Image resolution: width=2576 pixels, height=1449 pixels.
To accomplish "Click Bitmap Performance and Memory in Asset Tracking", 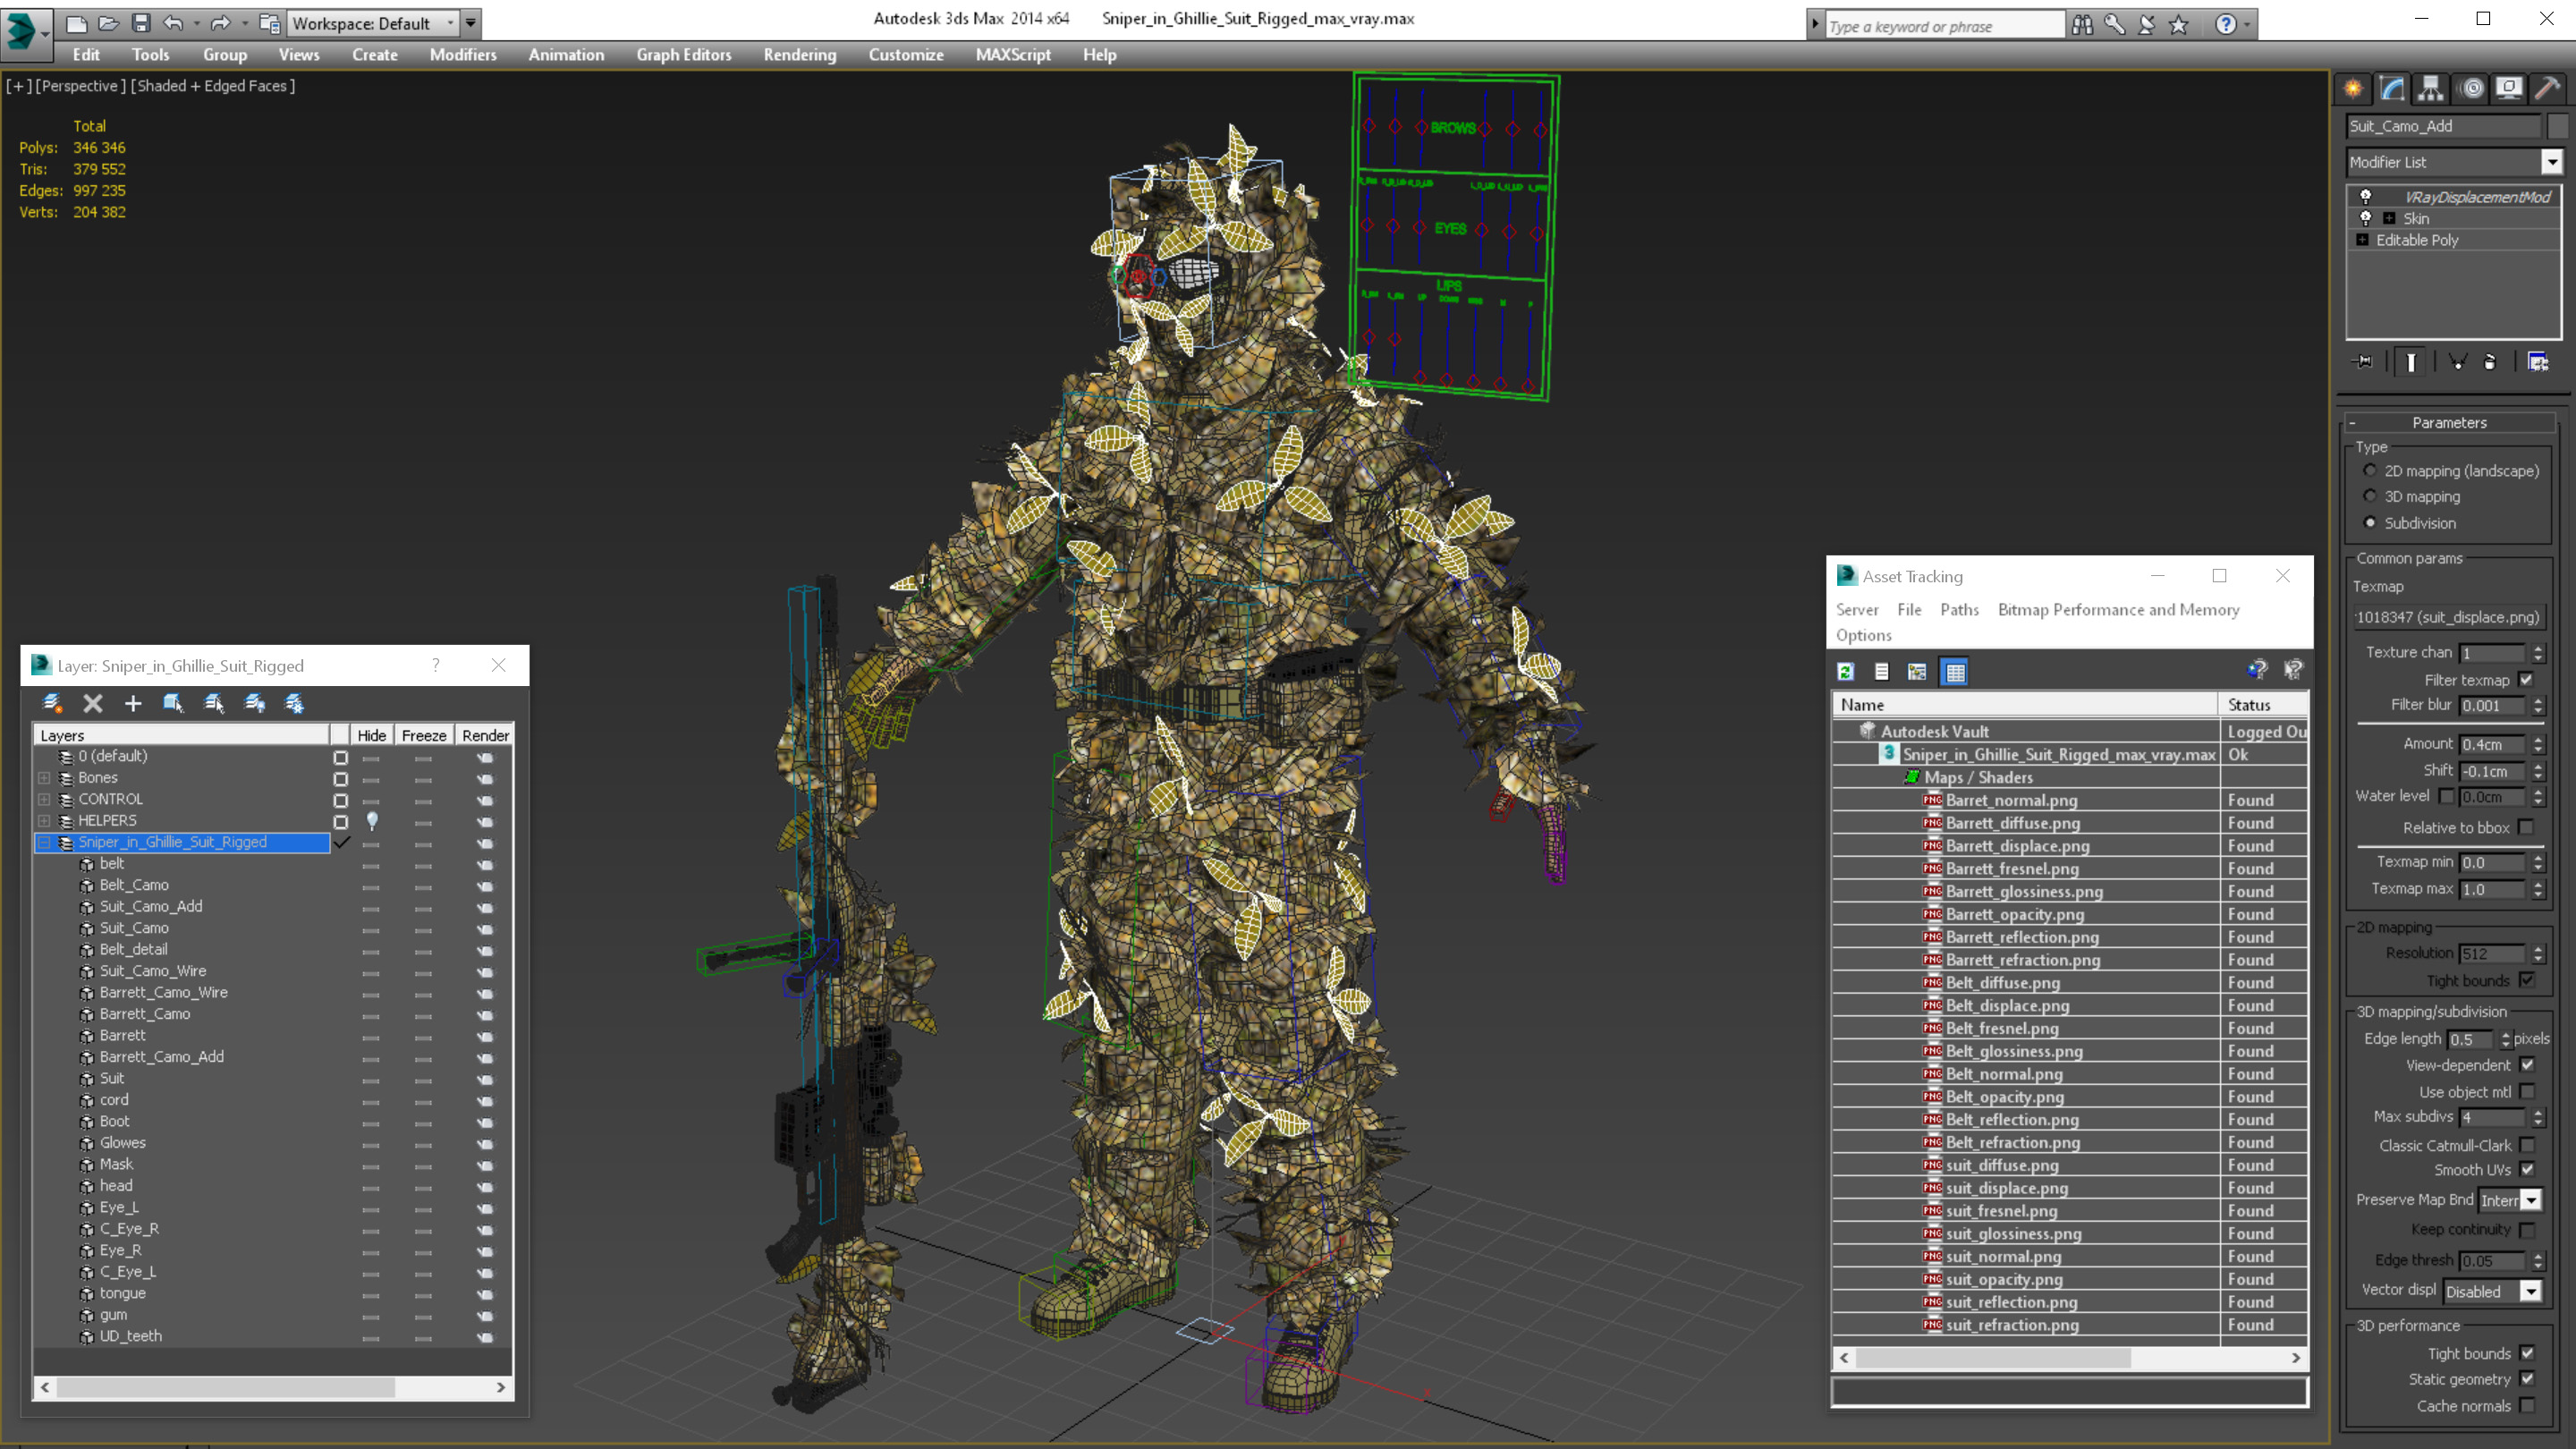I will pos(2118,609).
